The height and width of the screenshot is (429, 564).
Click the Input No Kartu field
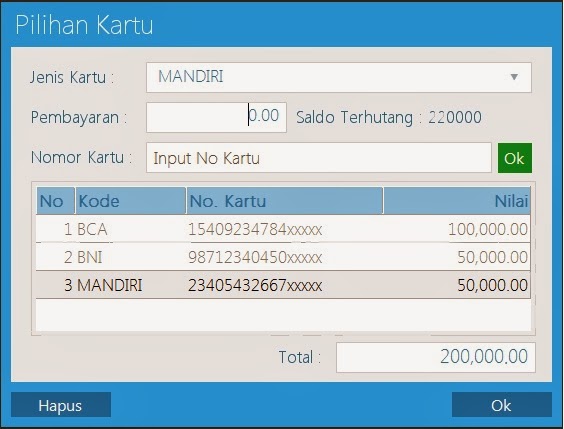pyautogui.click(x=319, y=158)
